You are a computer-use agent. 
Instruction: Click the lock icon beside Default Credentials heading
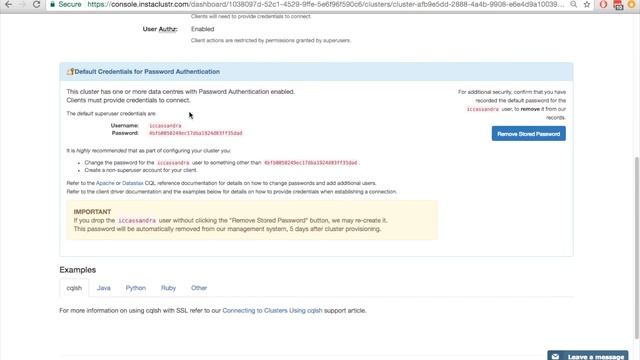tap(70, 71)
